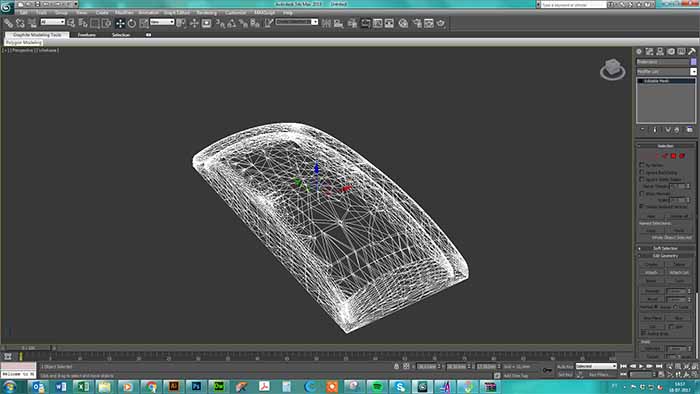This screenshot has width=700, height=394.
Task: Open the Render Setup dialog
Action: [417, 23]
